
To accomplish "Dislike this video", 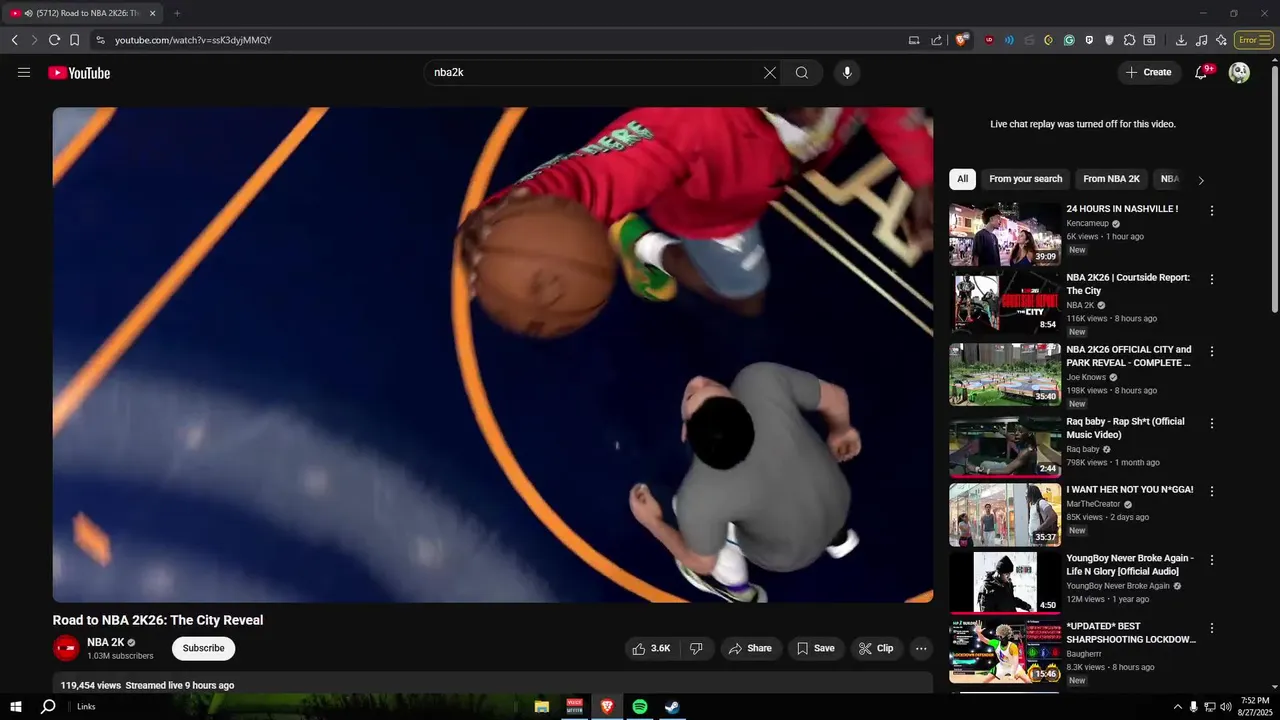I will click(696, 648).
